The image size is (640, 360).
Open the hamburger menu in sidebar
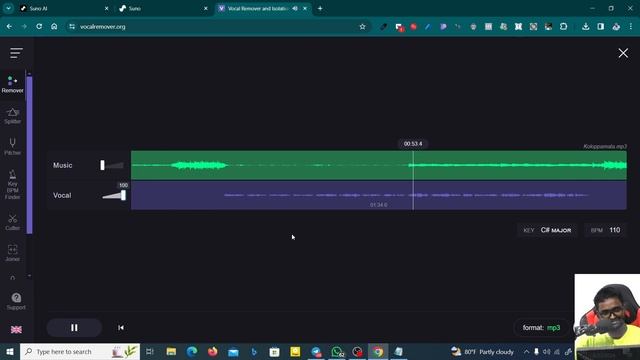coord(16,53)
